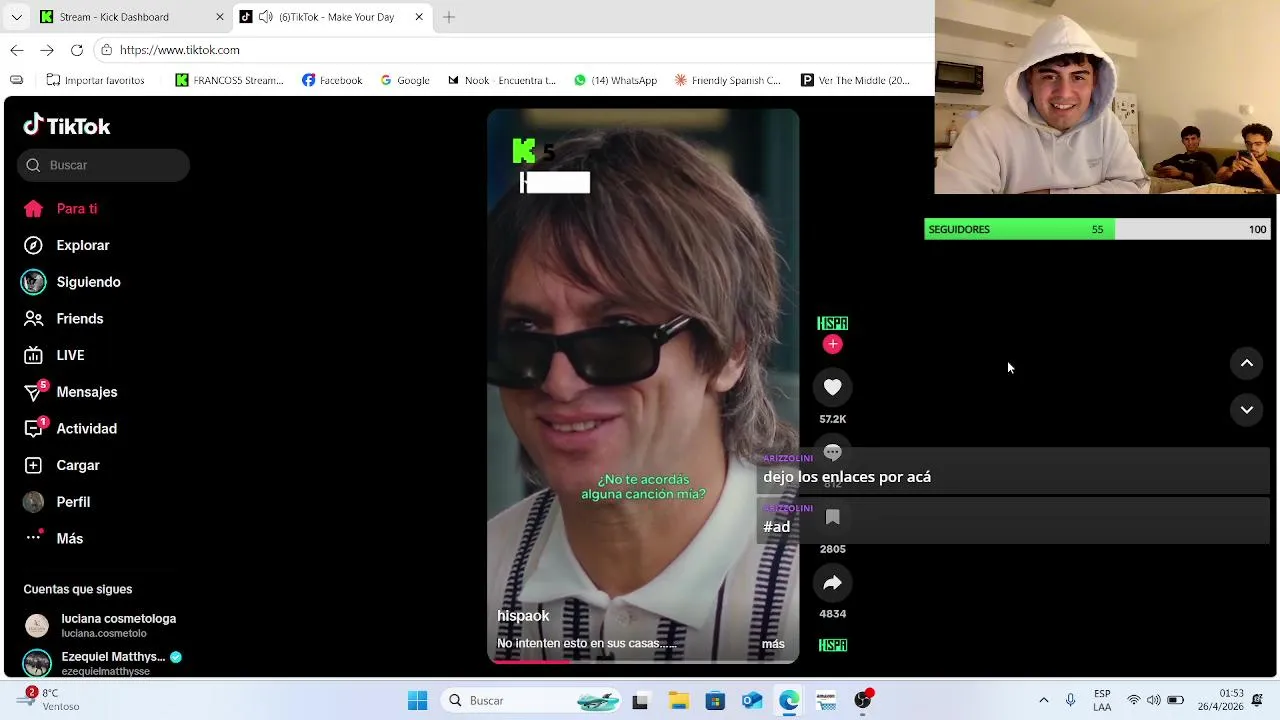Close the TikTok tab
This screenshot has width=1280, height=720.
point(419,17)
